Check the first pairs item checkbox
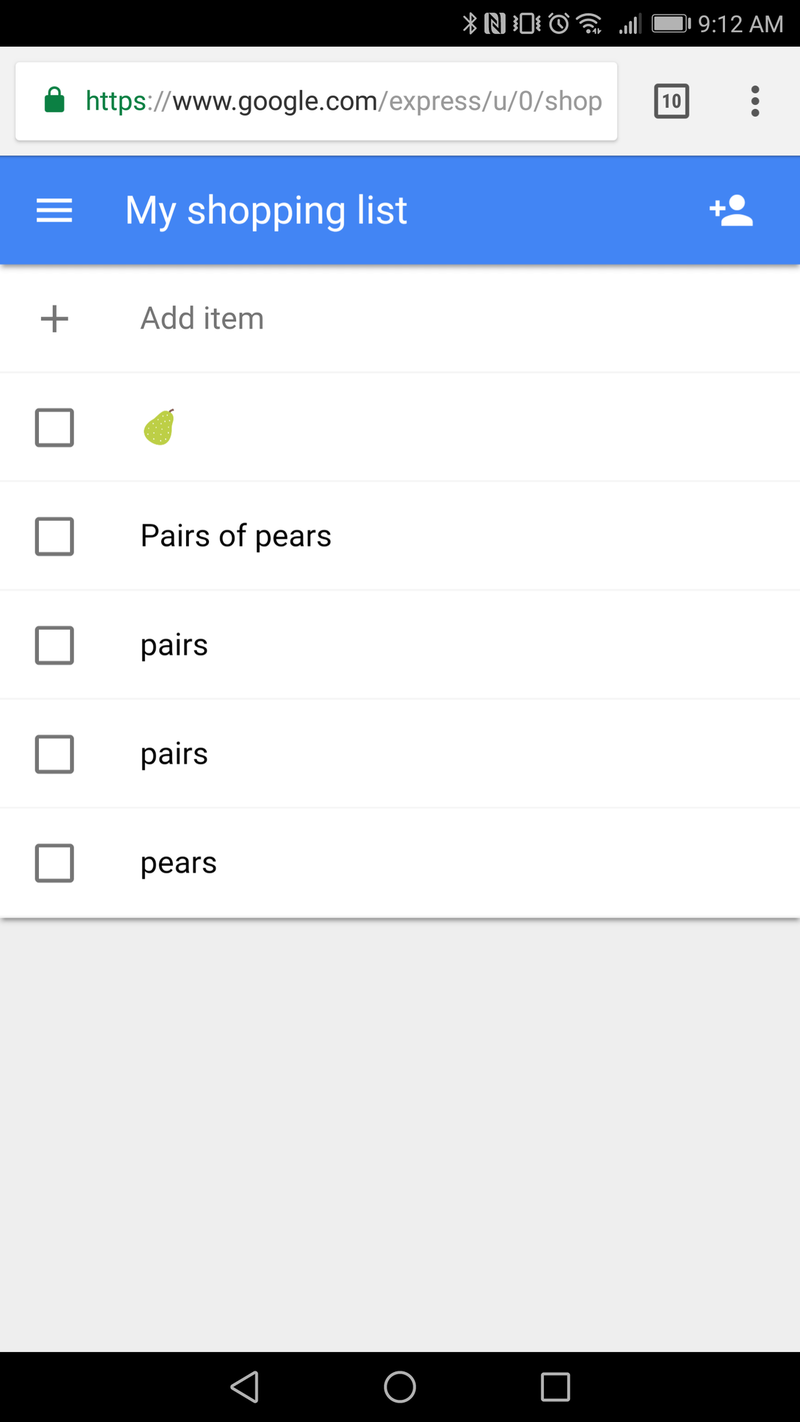800x1422 pixels. click(54, 646)
